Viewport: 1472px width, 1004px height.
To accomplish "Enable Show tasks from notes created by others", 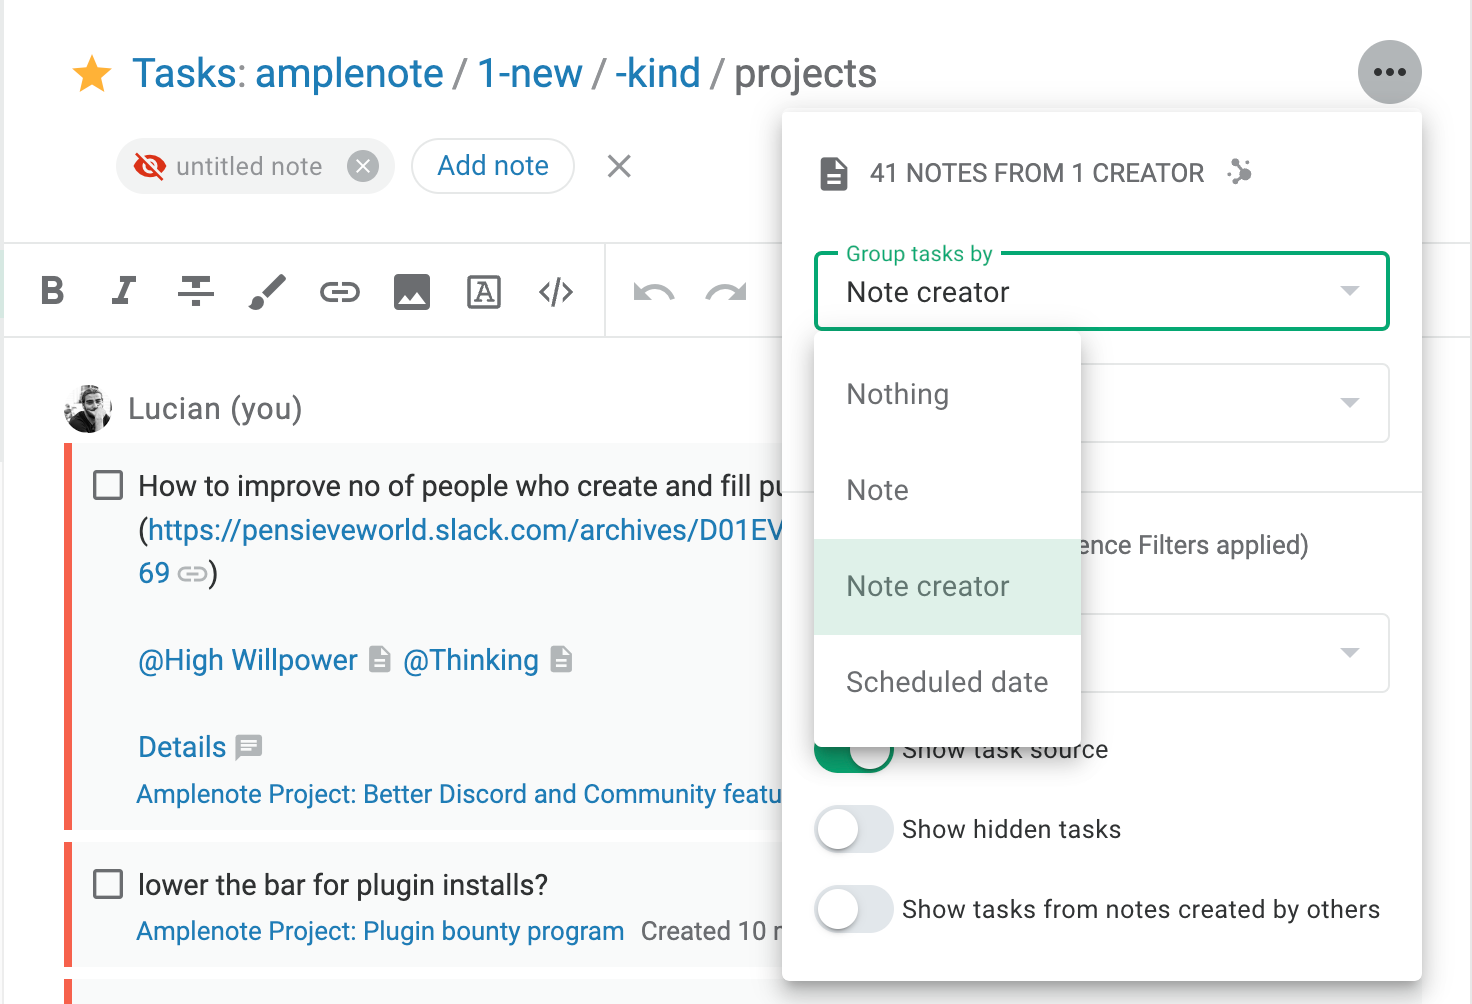I will point(853,909).
